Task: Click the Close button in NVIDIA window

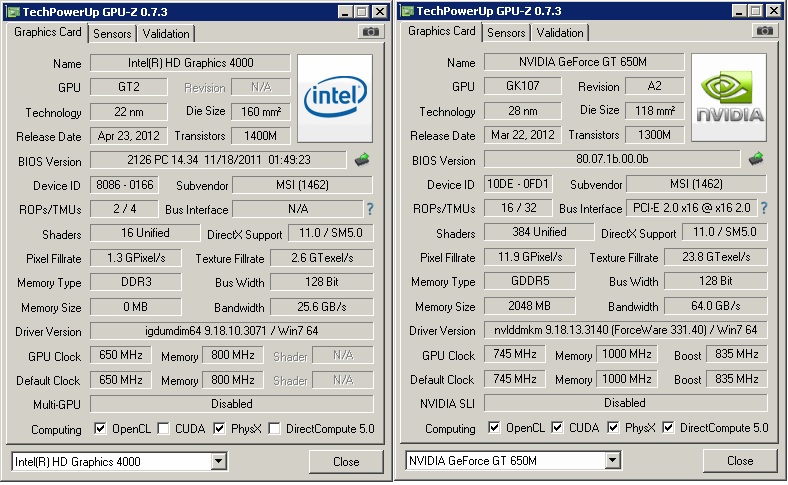Action: 740,460
